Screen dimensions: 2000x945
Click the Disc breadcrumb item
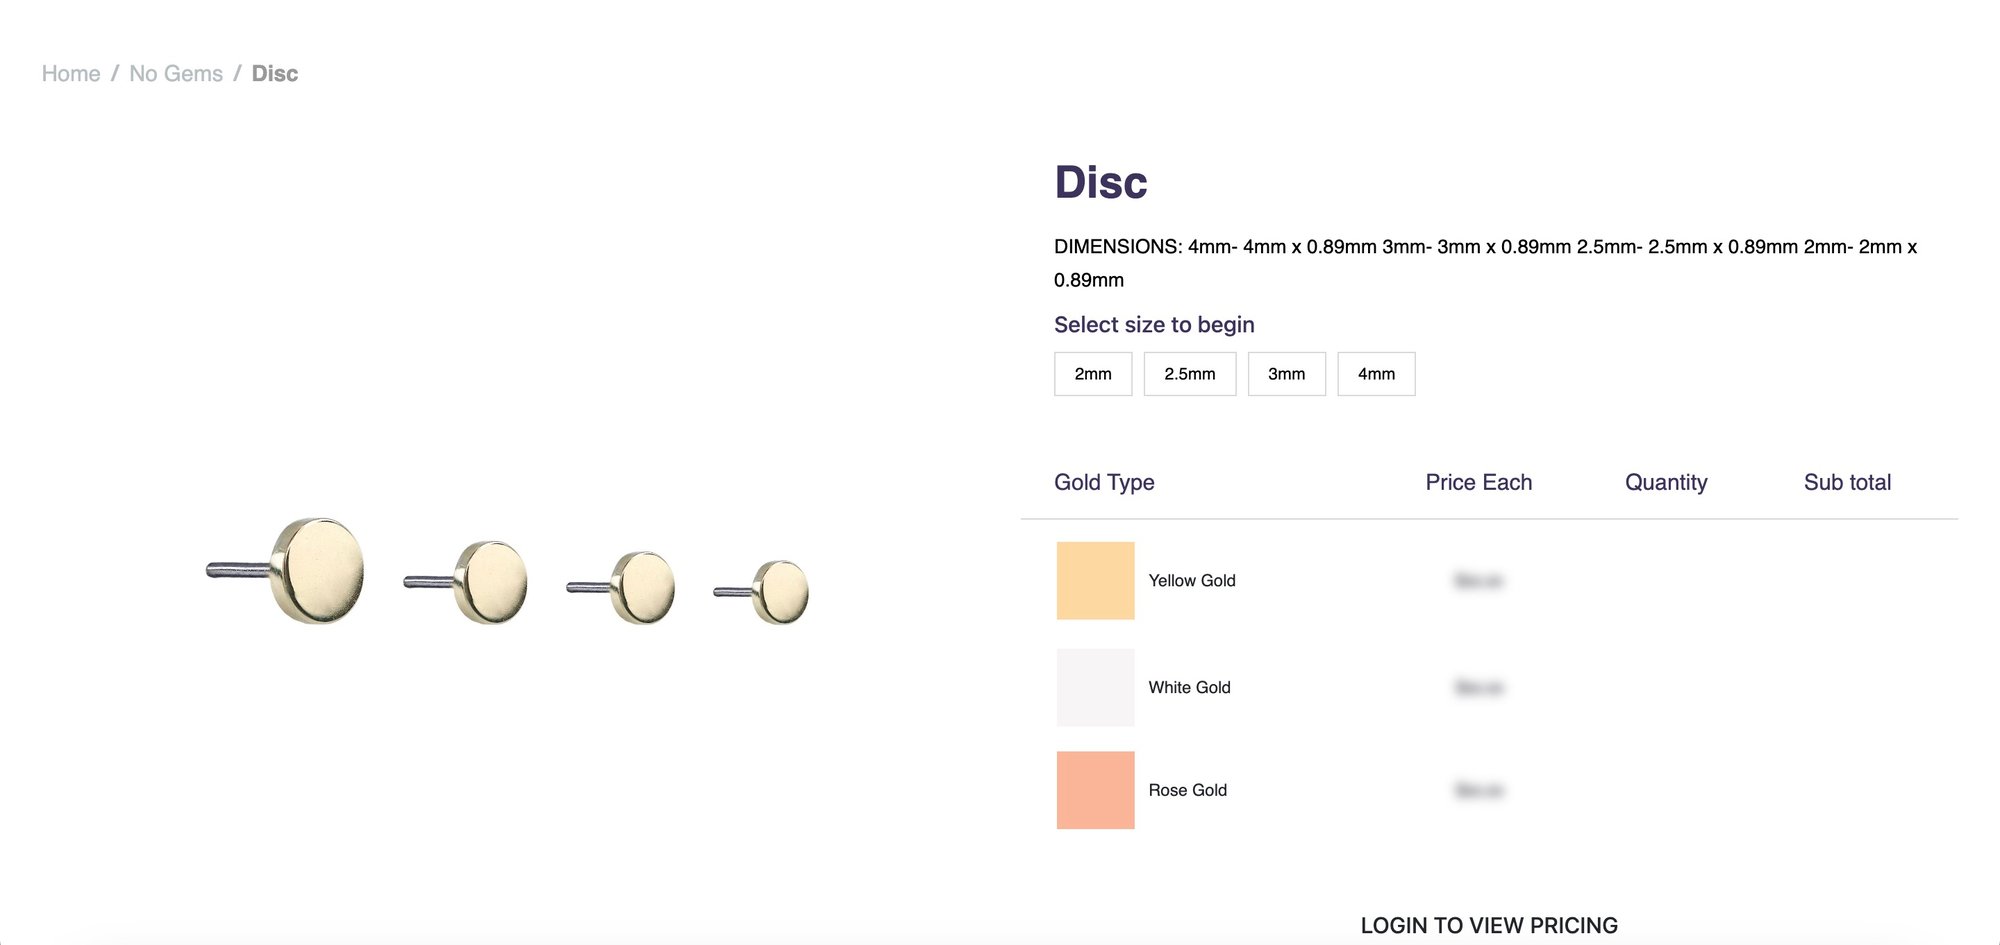click(x=275, y=74)
